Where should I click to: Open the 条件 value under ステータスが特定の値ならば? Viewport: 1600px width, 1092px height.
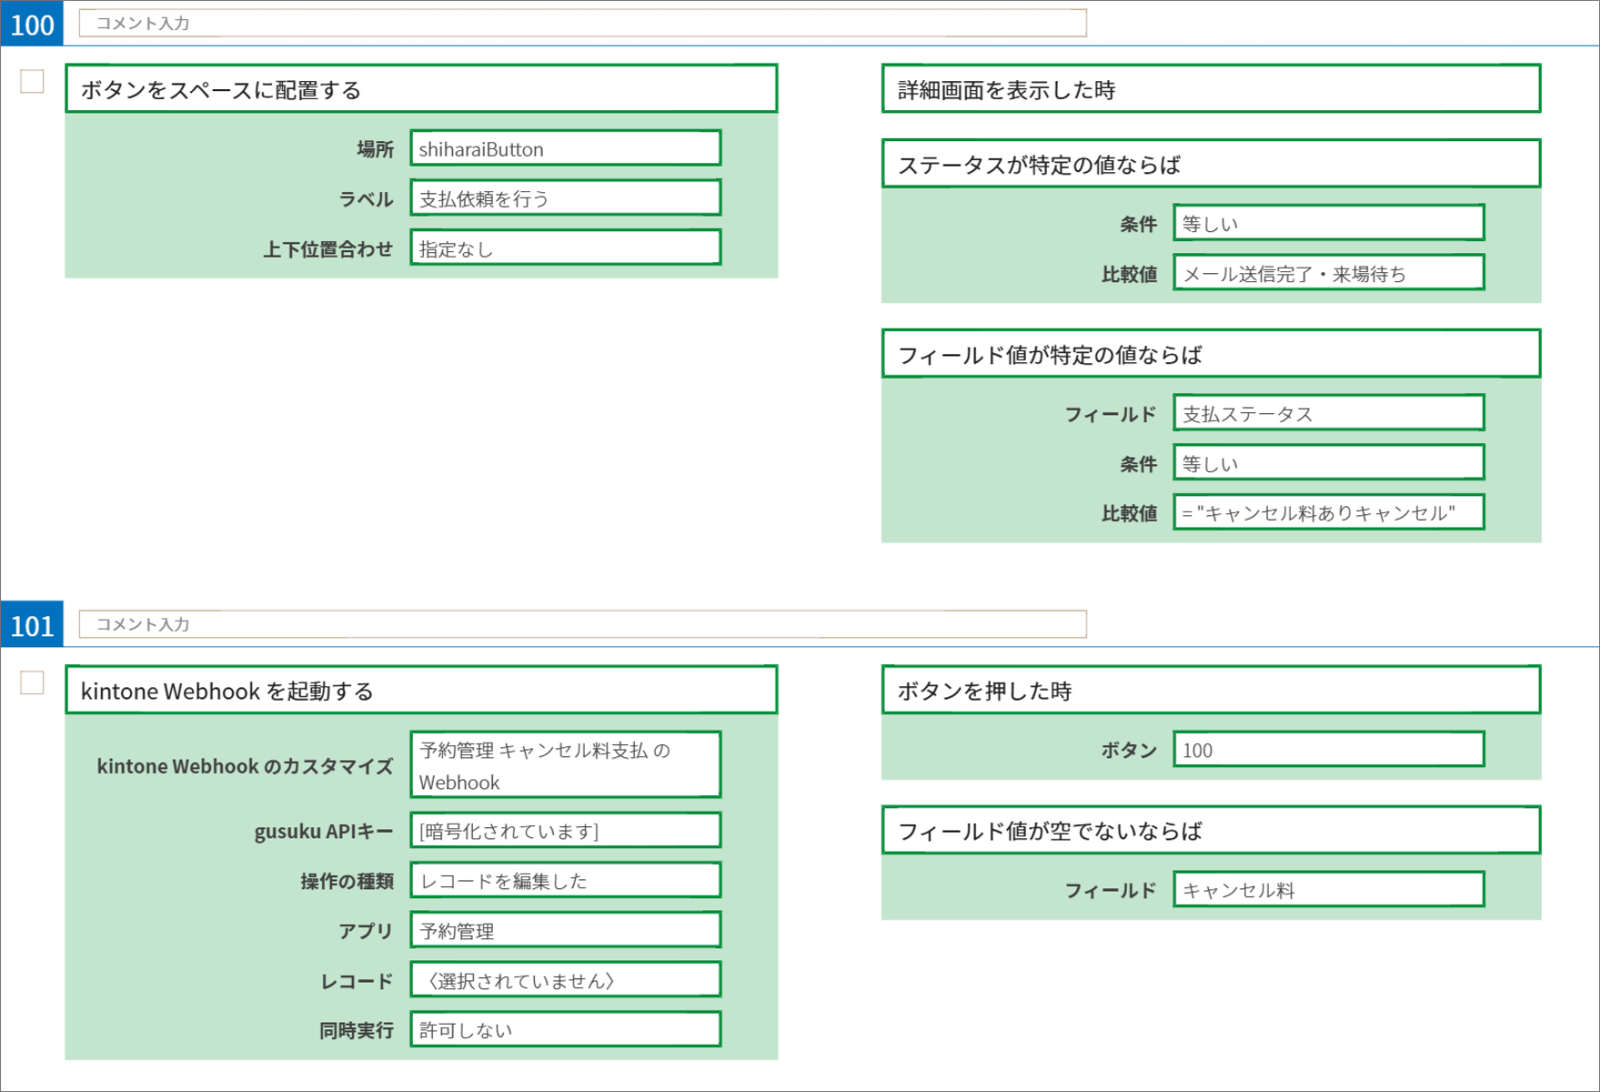(1329, 223)
